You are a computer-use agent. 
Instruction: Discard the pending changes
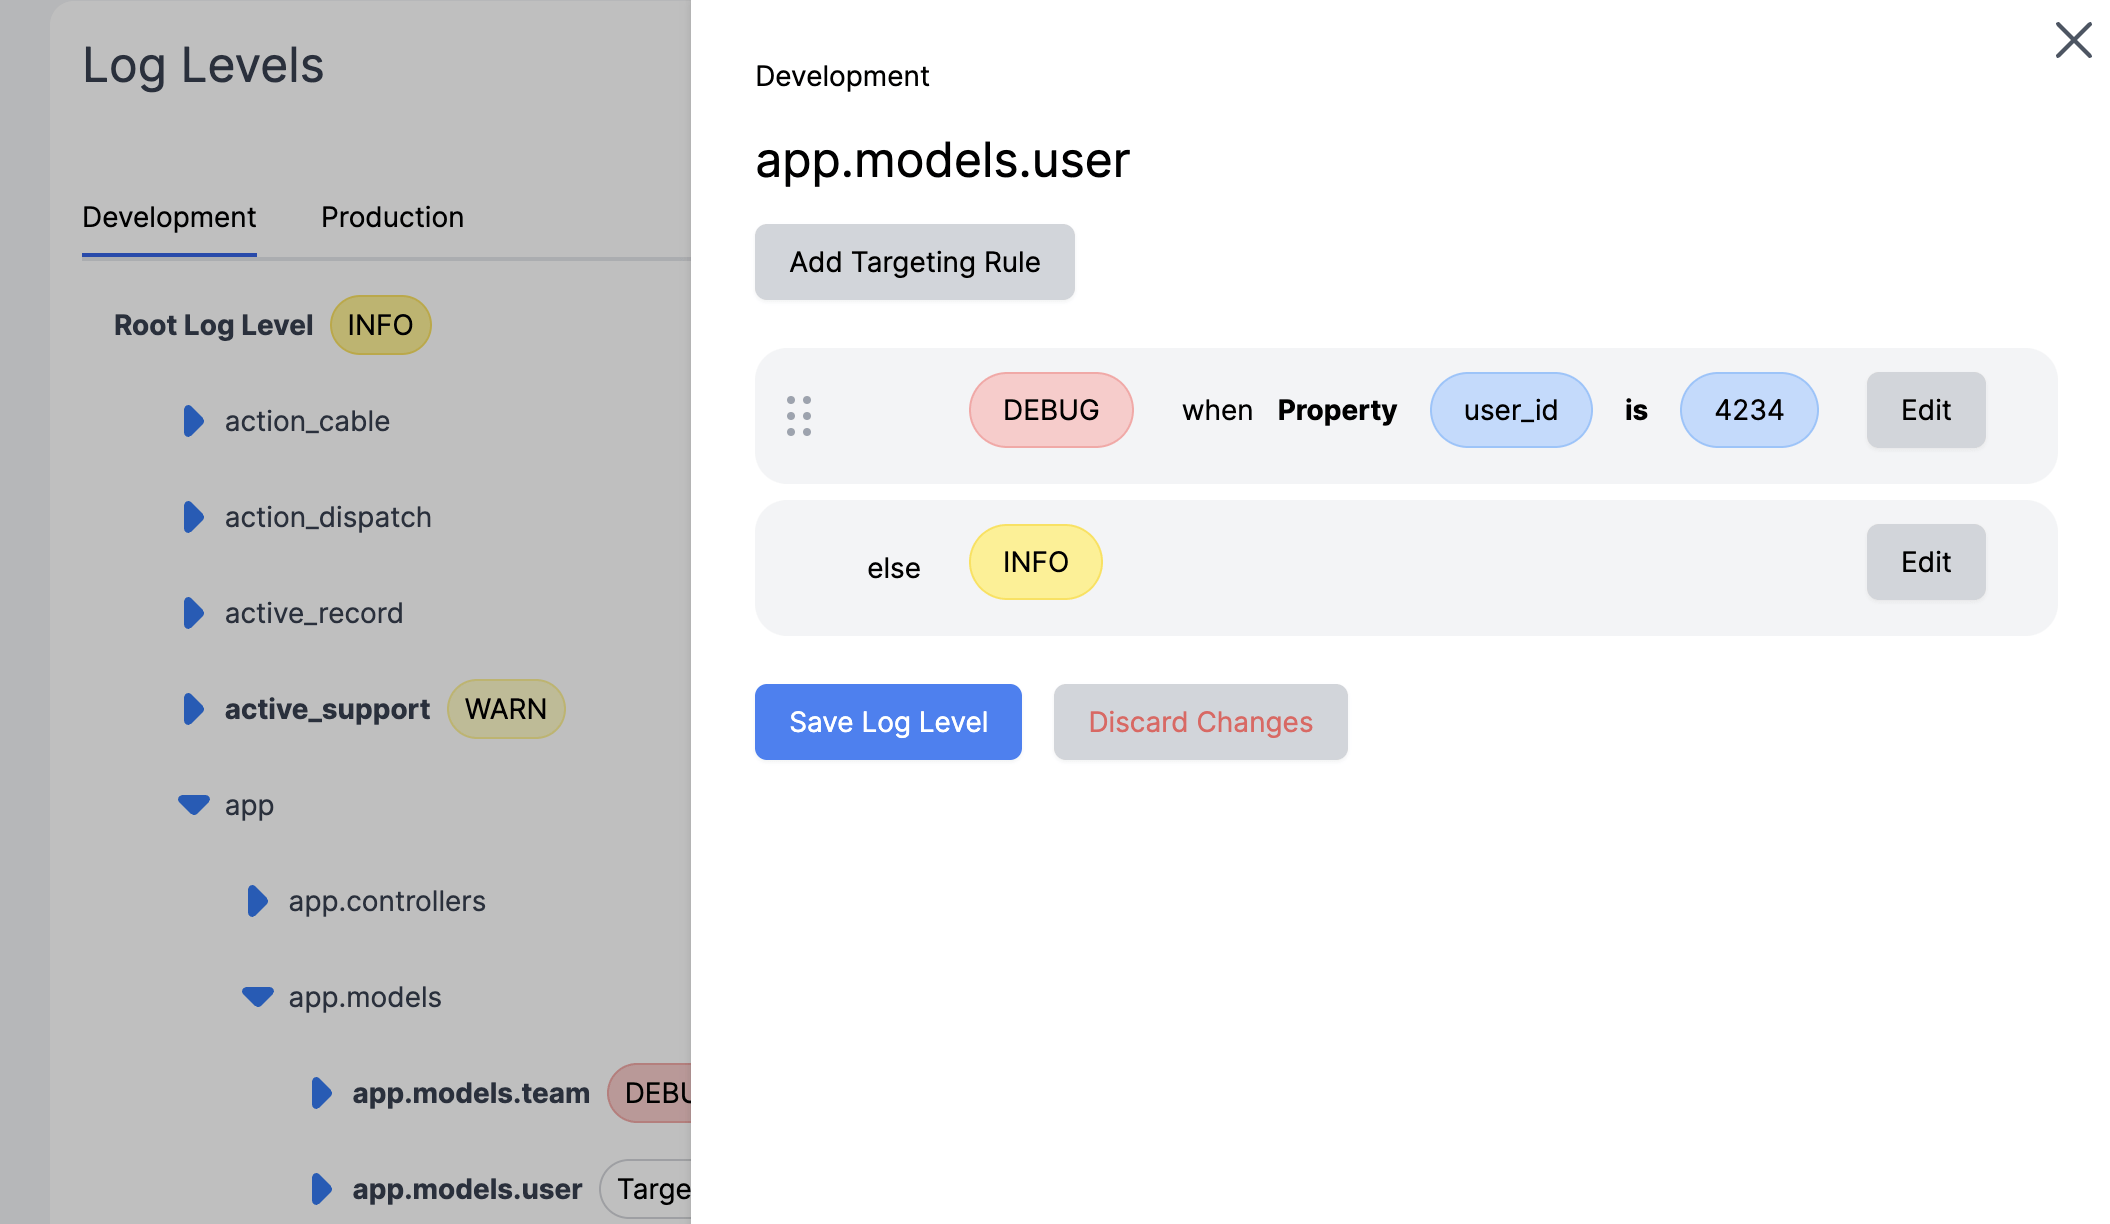point(1200,722)
